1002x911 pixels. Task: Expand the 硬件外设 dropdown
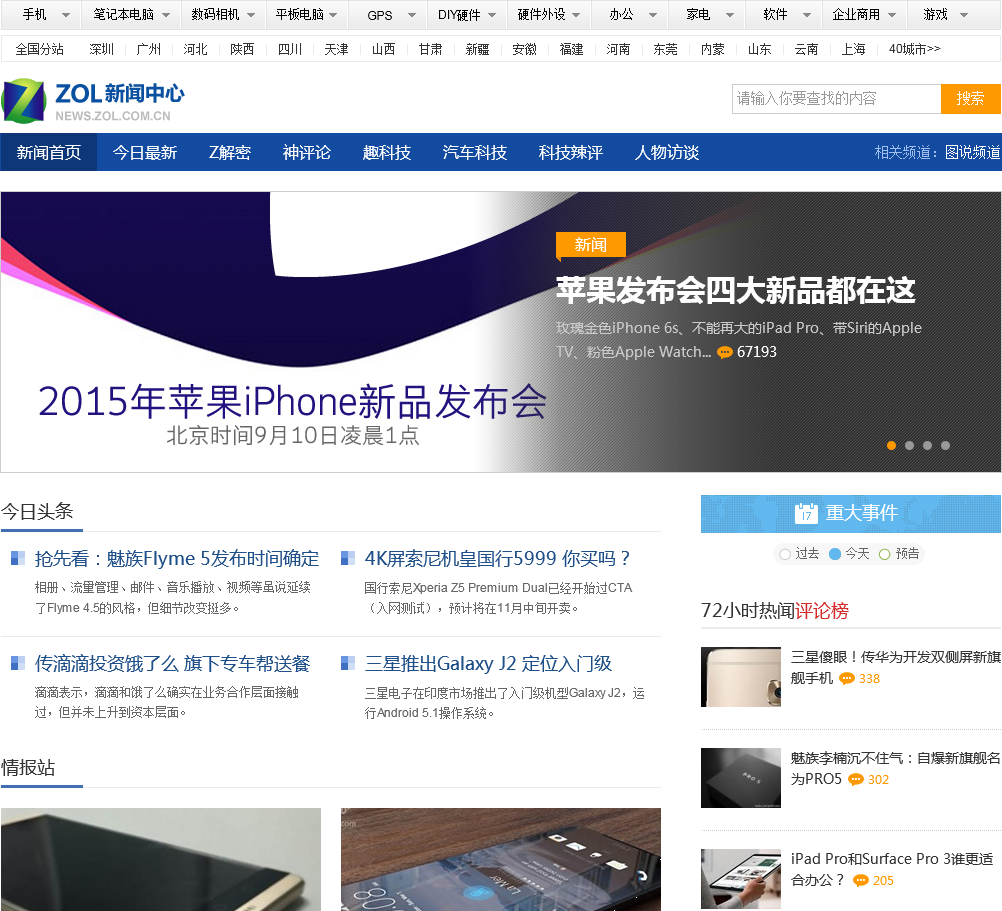click(576, 15)
